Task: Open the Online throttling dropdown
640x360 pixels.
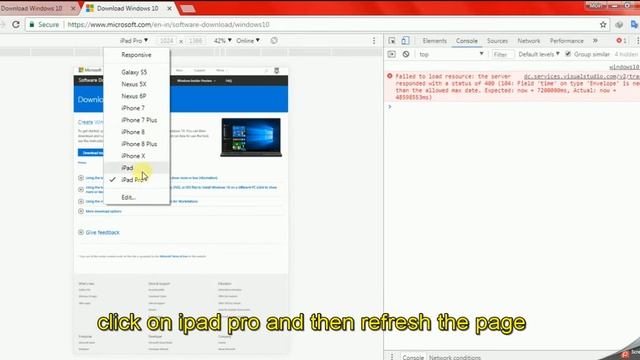Action: tap(248, 40)
